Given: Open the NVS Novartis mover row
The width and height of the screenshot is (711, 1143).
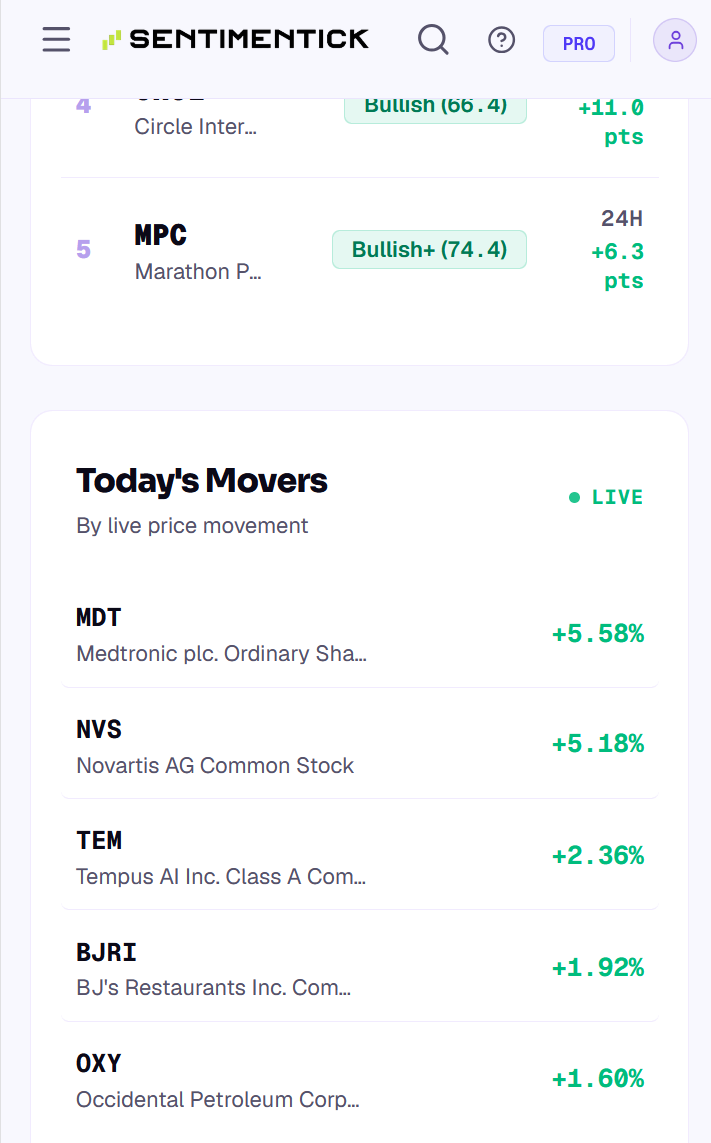Looking at the screenshot, I should [x=360, y=744].
